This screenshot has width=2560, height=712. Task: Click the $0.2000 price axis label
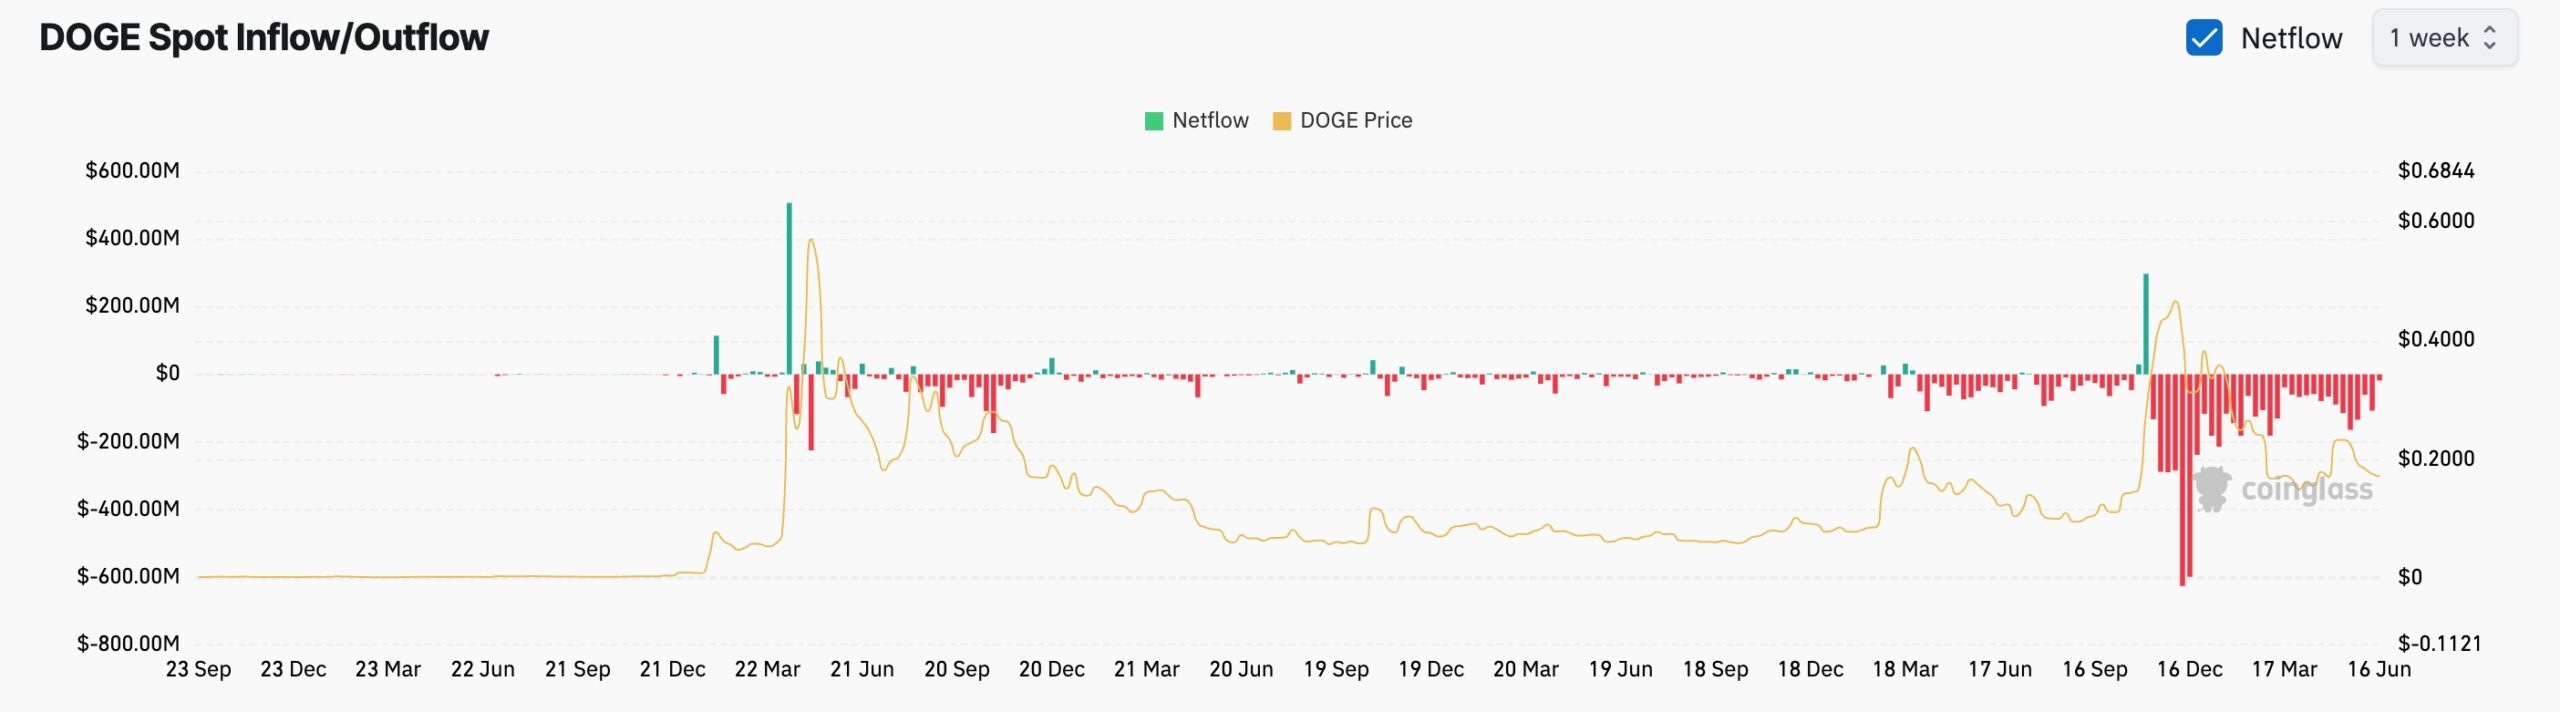click(x=2436, y=458)
